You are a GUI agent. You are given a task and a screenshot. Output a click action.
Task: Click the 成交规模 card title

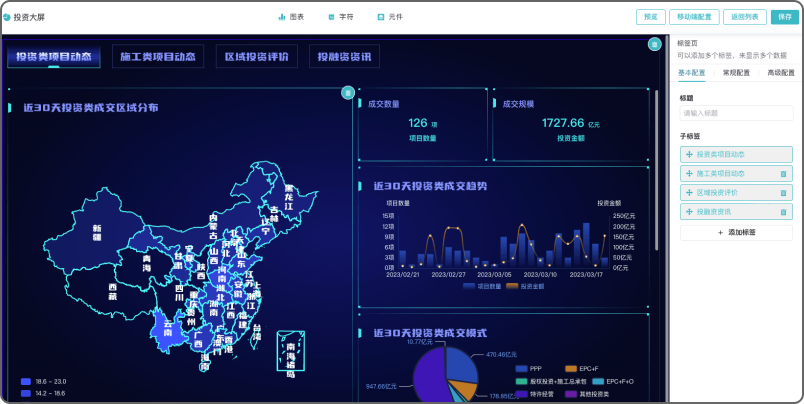pyautogui.click(x=518, y=104)
